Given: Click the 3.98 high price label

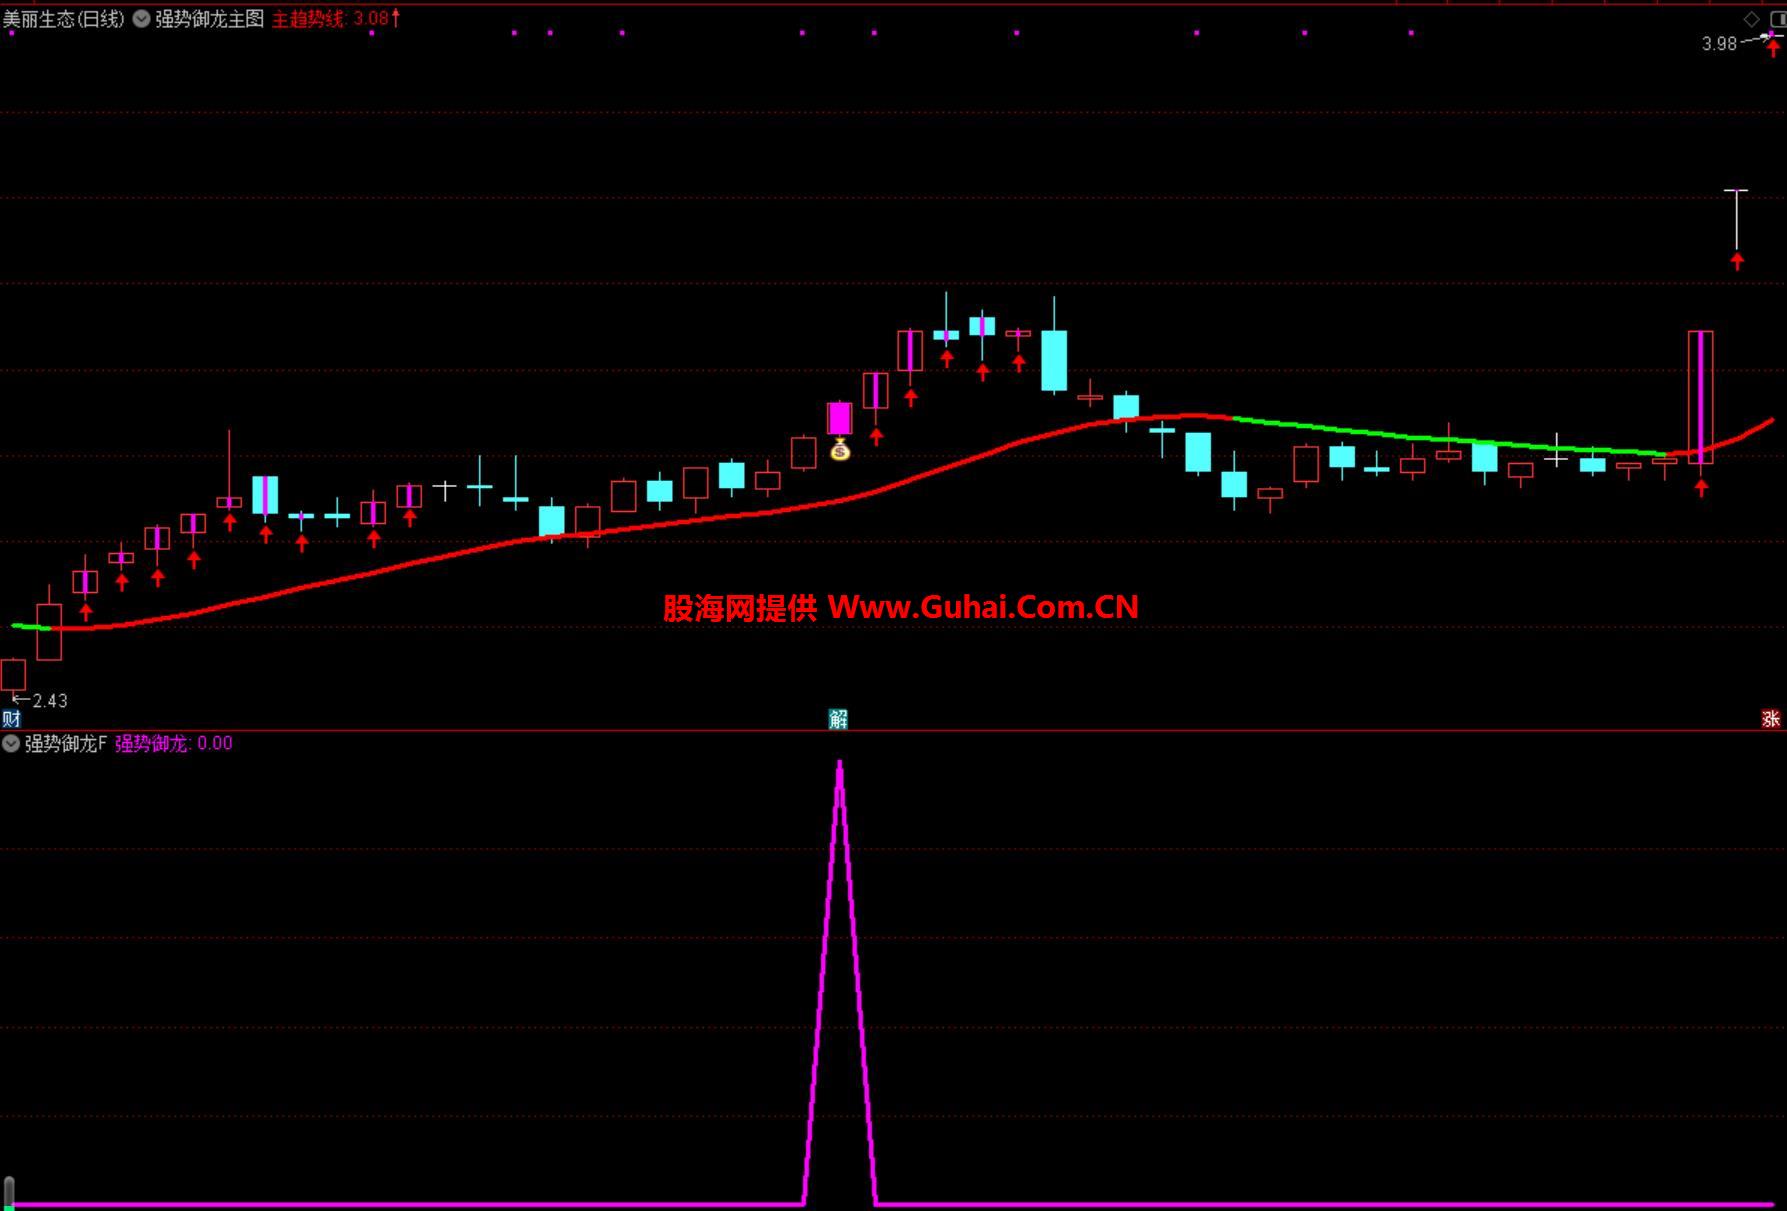Looking at the screenshot, I should pos(1719,43).
